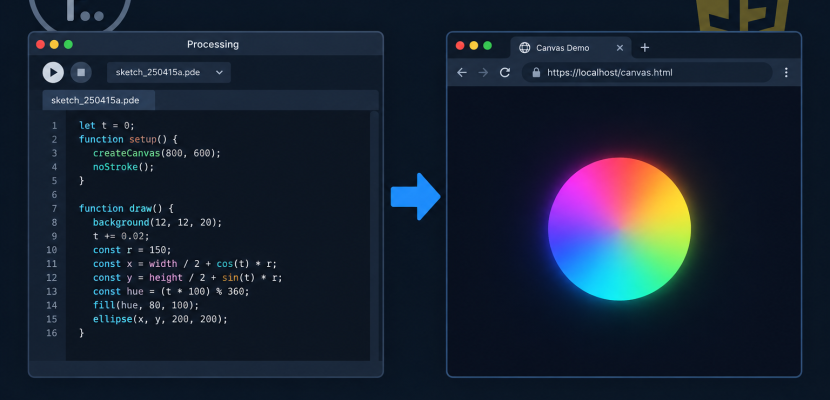Viewport: 830px width, 400px height.
Task: Minimize the Processing window with yellow button
Action: click(54, 44)
